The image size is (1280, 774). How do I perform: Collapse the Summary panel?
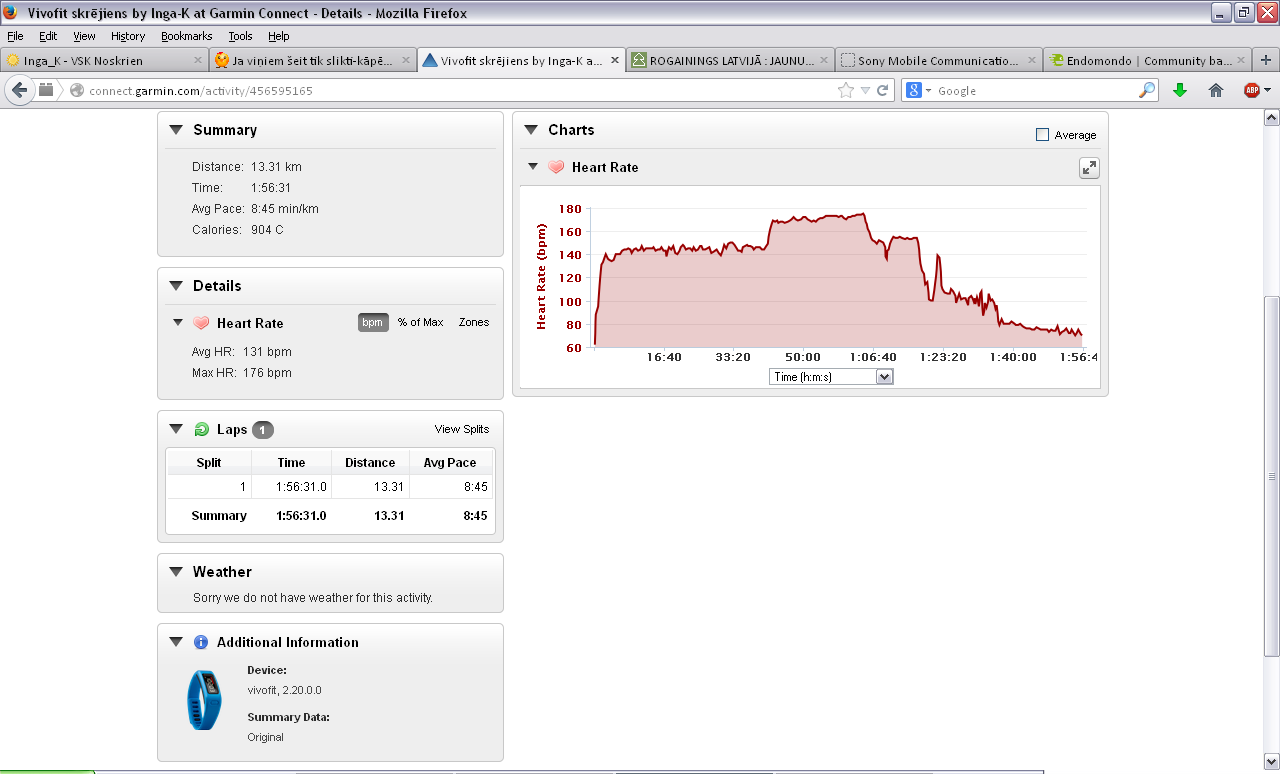(176, 130)
